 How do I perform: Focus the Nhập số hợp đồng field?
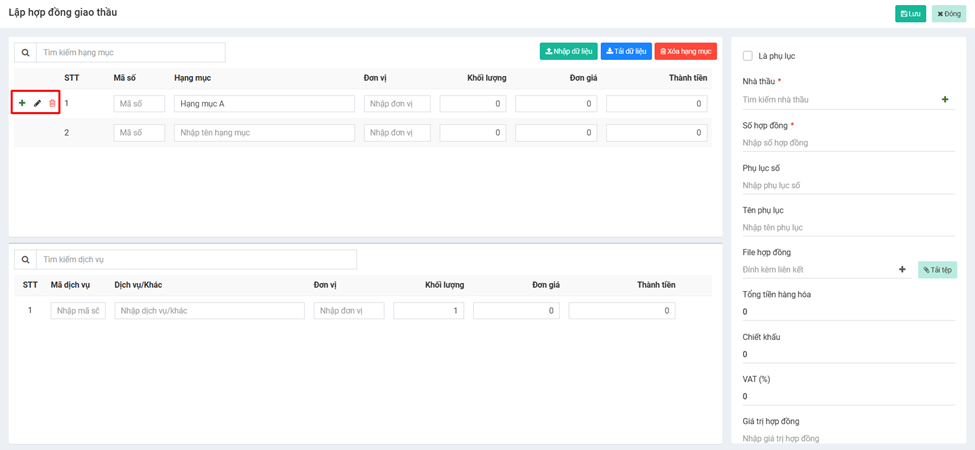pos(845,143)
